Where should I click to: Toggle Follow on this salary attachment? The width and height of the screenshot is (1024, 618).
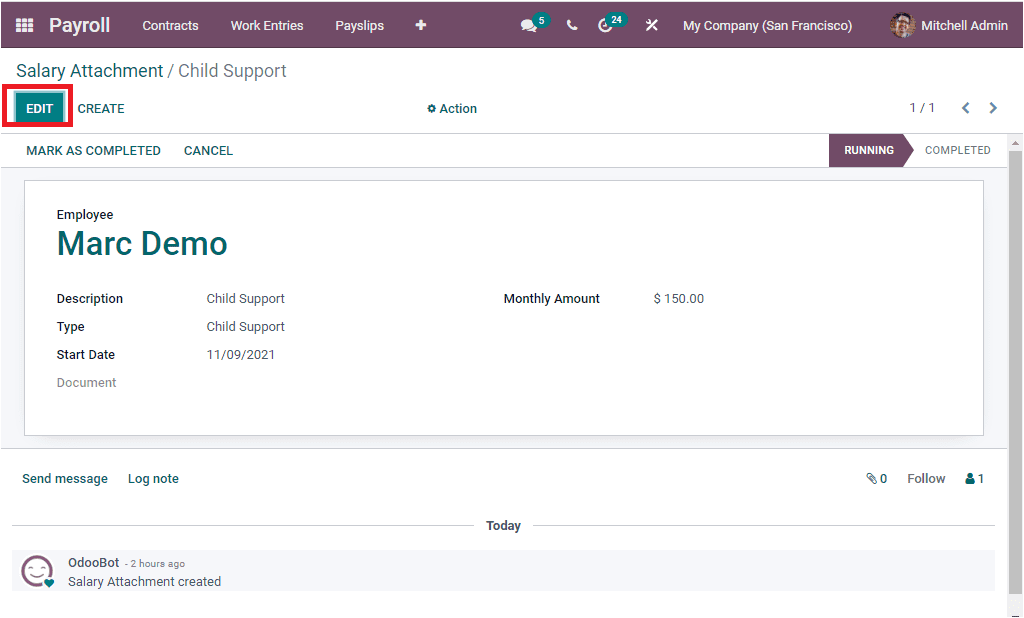point(925,478)
